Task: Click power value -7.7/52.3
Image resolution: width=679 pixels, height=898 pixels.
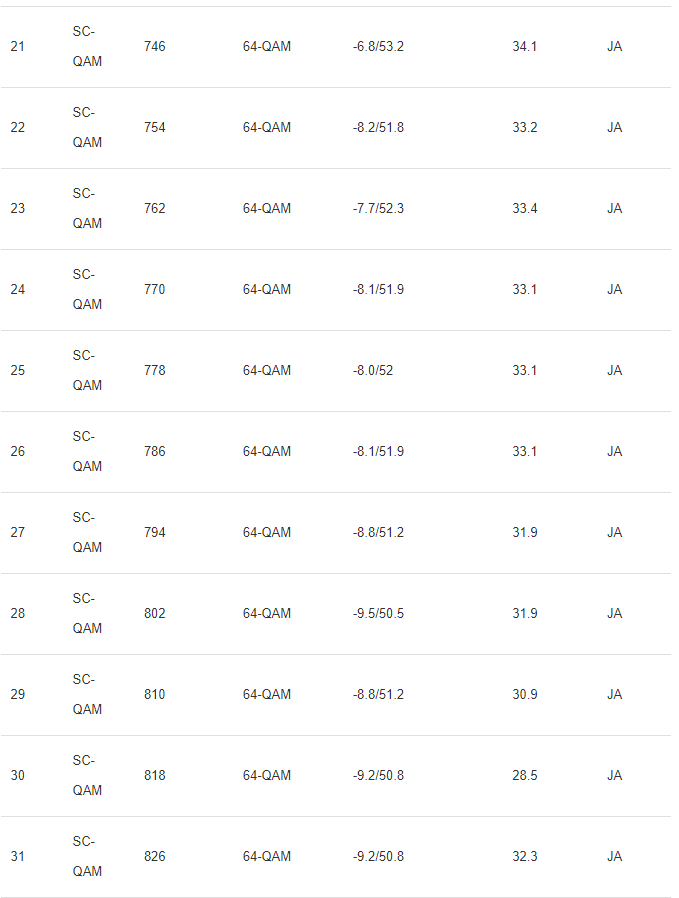Action: pyautogui.click(x=378, y=208)
